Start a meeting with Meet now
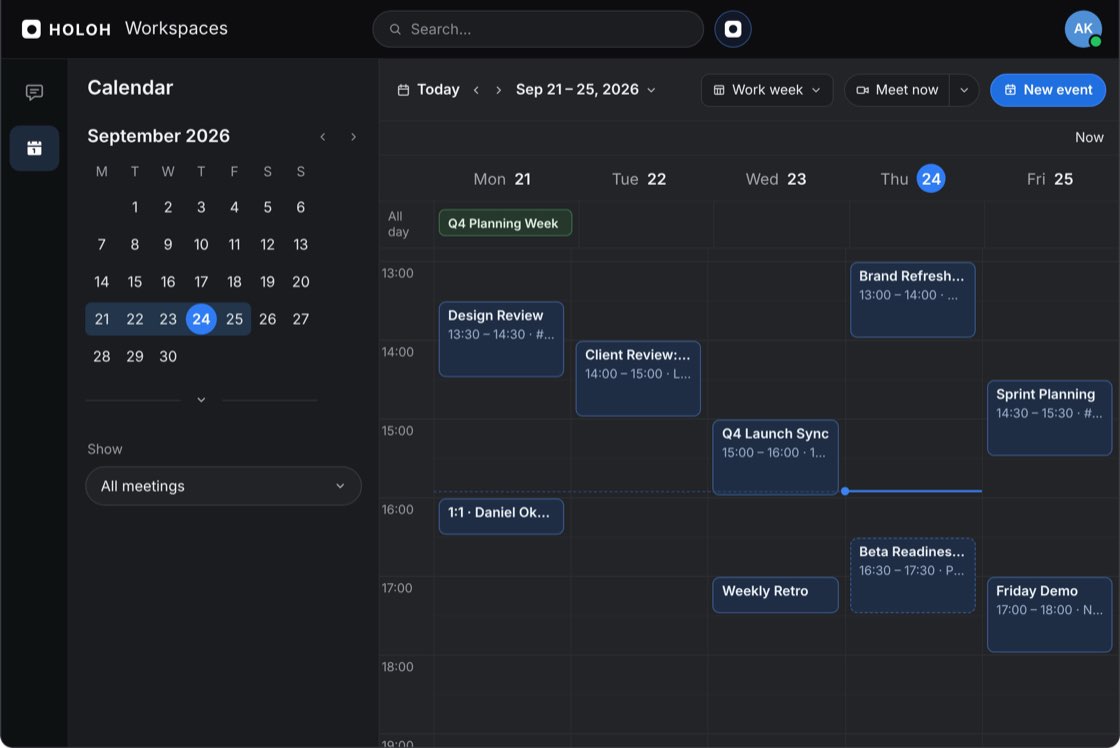 click(x=897, y=90)
